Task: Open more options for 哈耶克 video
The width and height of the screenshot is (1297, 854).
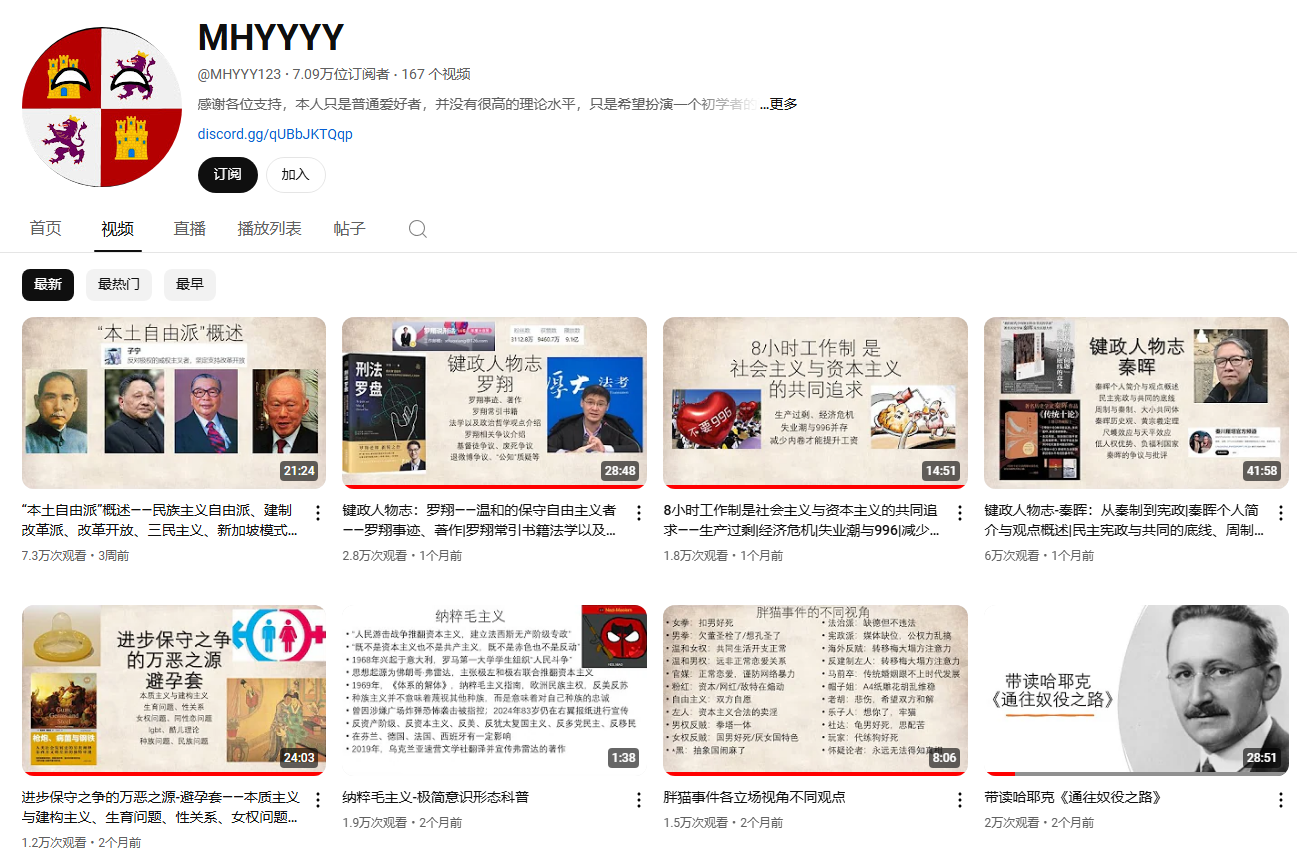Action: (1280, 800)
